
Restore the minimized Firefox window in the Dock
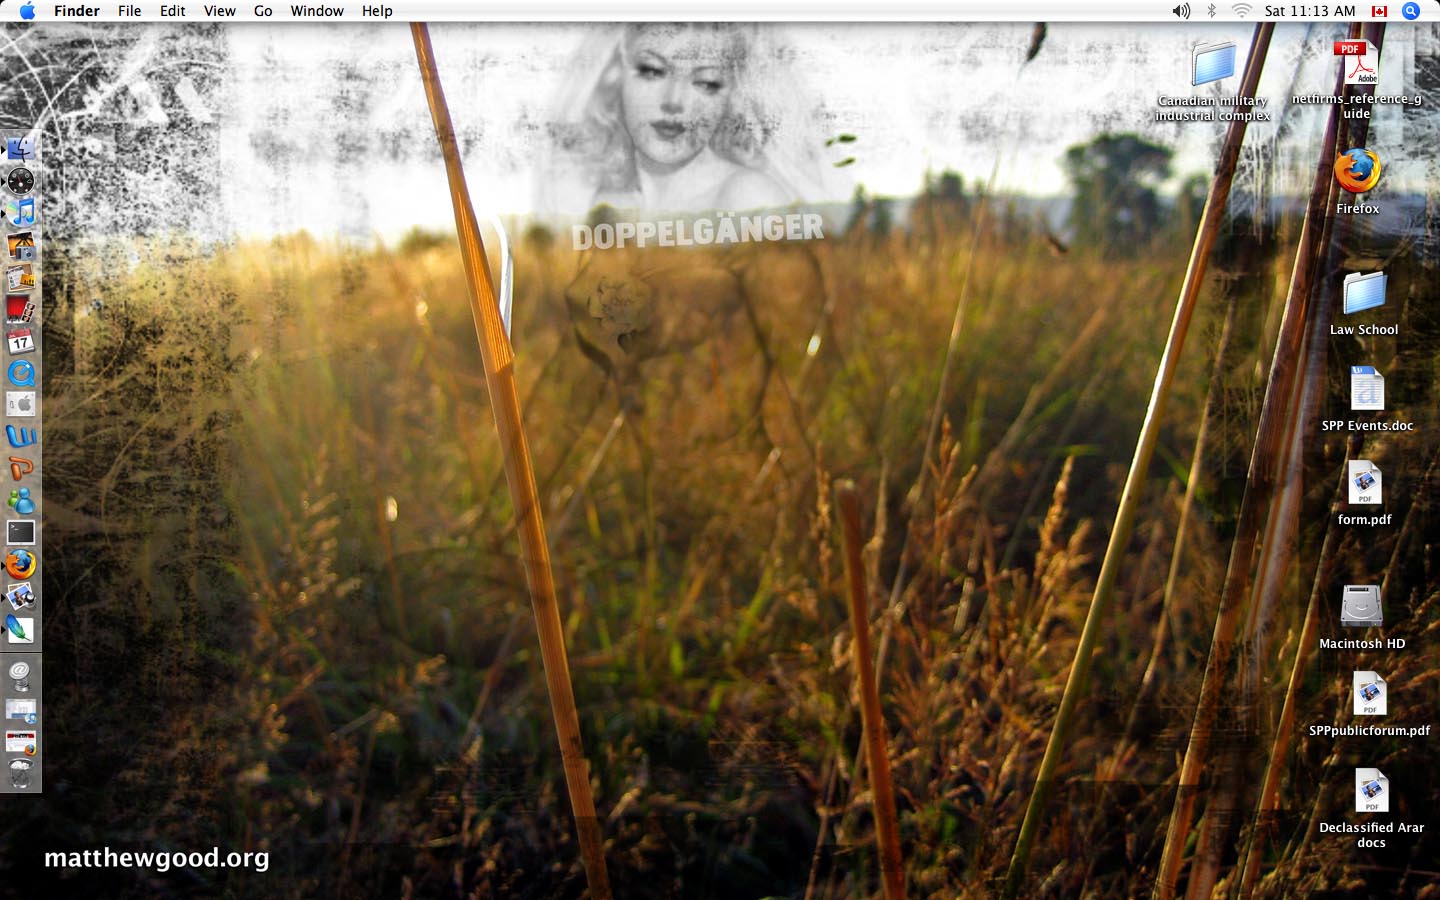(x=21, y=742)
